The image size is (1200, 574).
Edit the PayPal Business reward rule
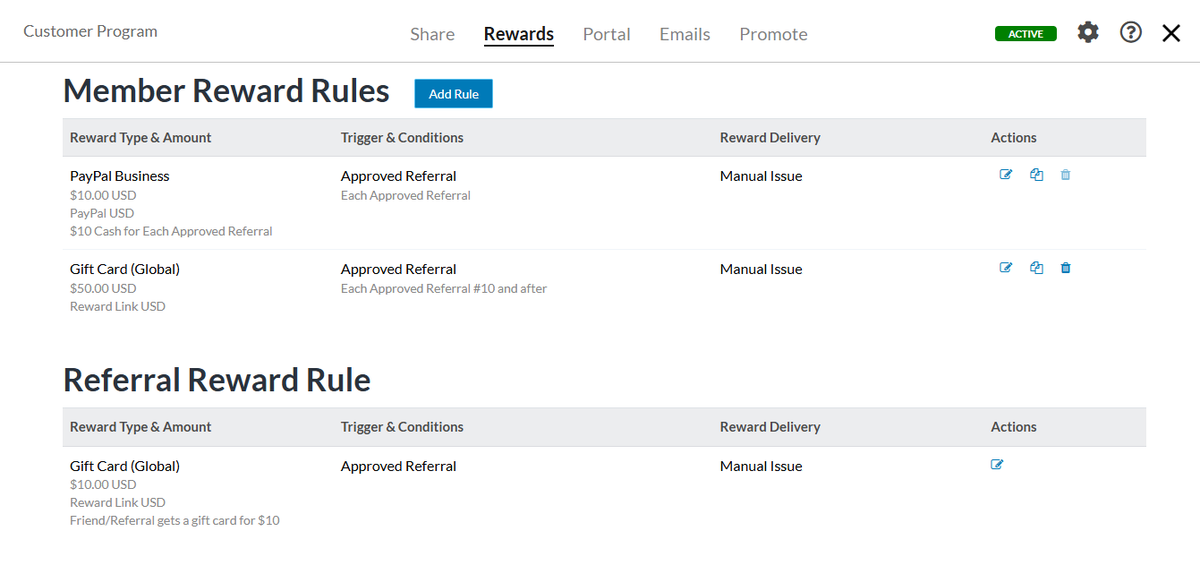1006,175
